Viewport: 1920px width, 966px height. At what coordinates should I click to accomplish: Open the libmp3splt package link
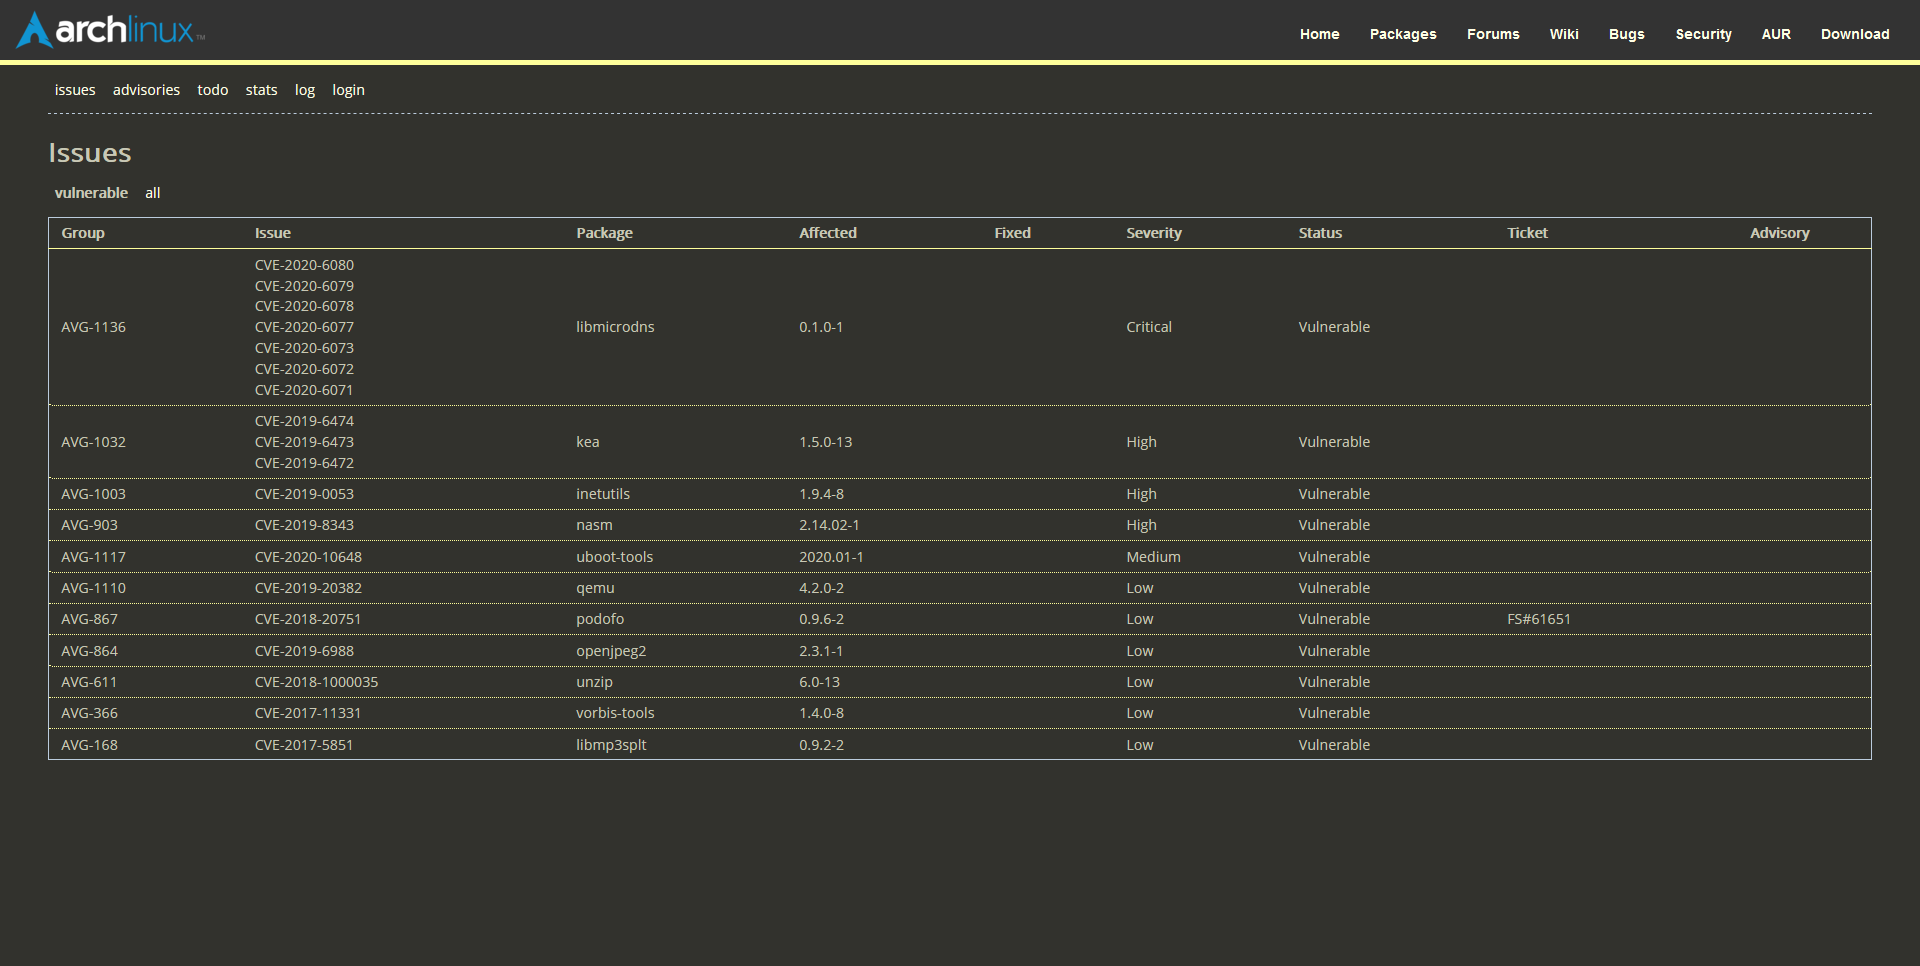pos(611,745)
